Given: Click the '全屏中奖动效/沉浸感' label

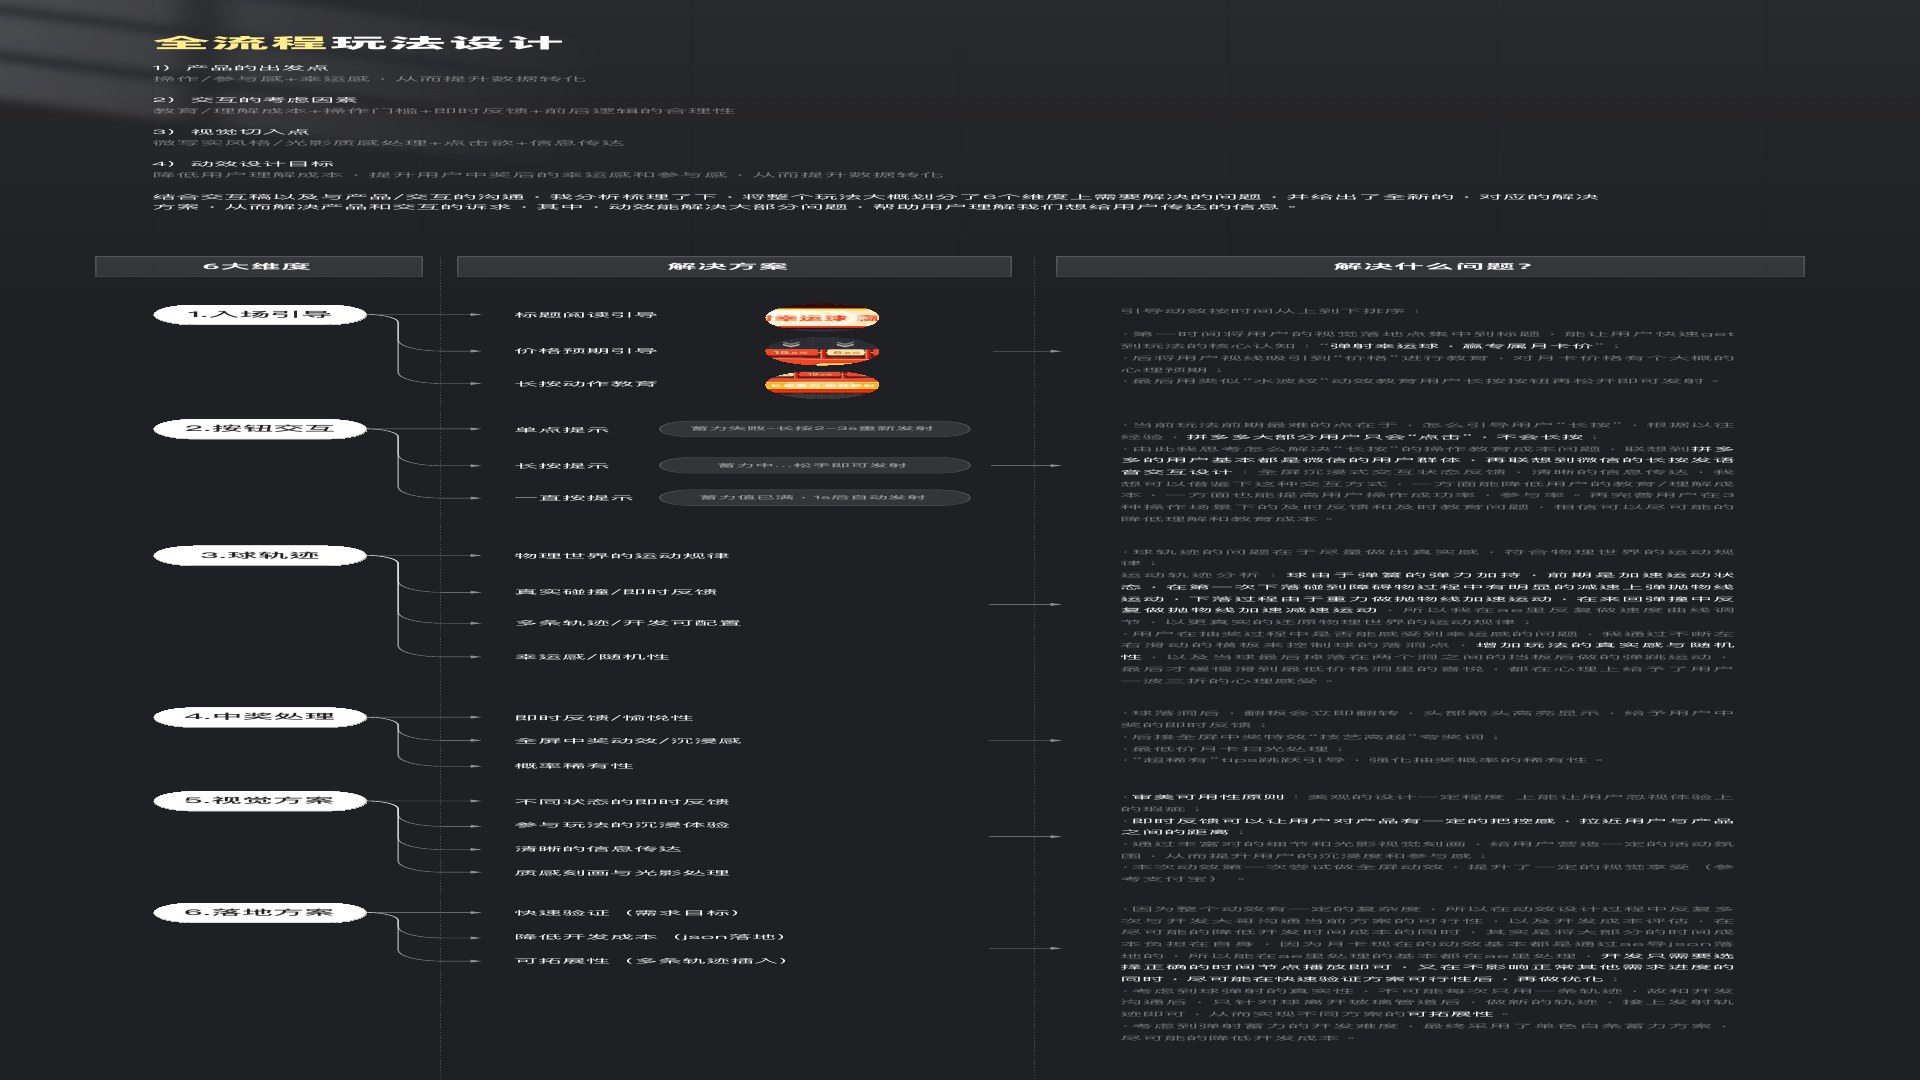Looking at the screenshot, I should [x=628, y=741].
